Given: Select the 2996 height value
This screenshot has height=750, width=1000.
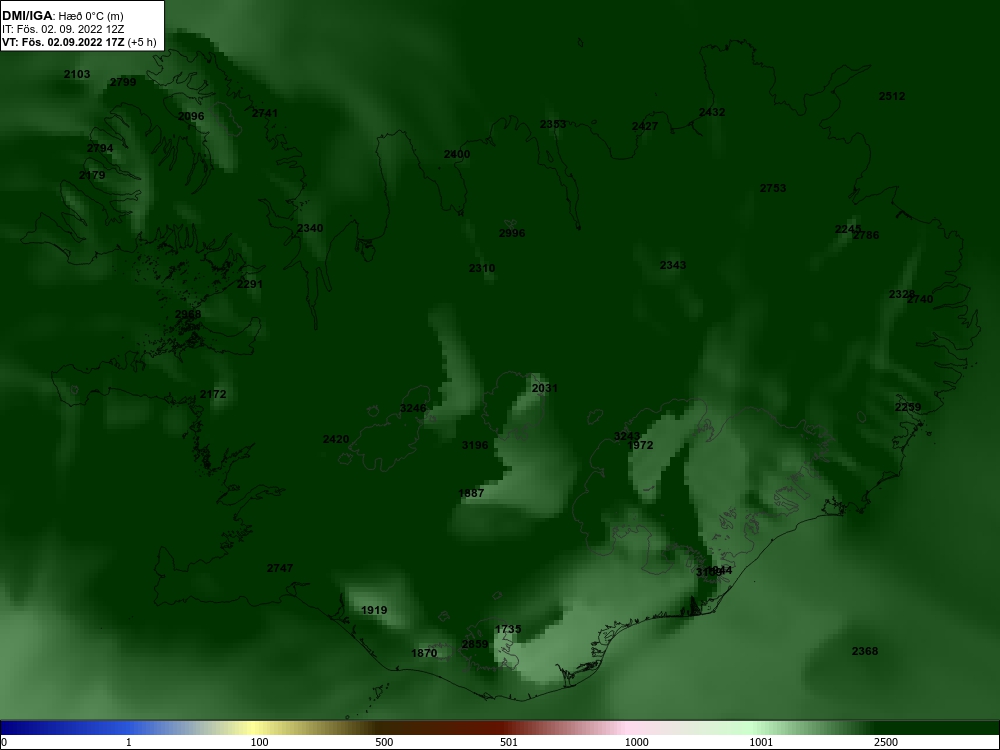Looking at the screenshot, I should tap(512, 233).
